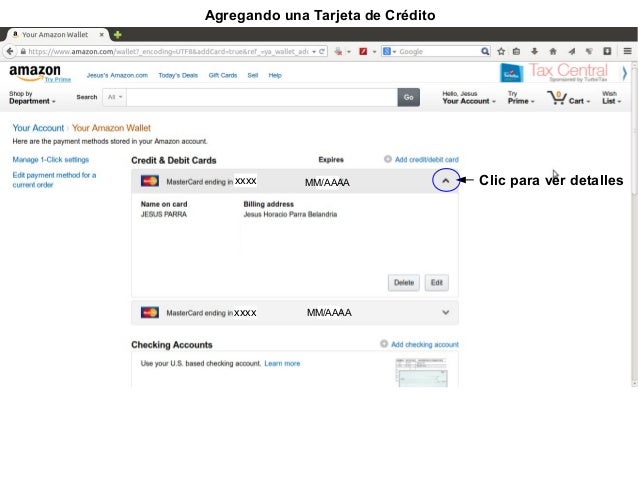
Task: Click the next arrow beside Tax Central
Action: [x=624, y=73]
